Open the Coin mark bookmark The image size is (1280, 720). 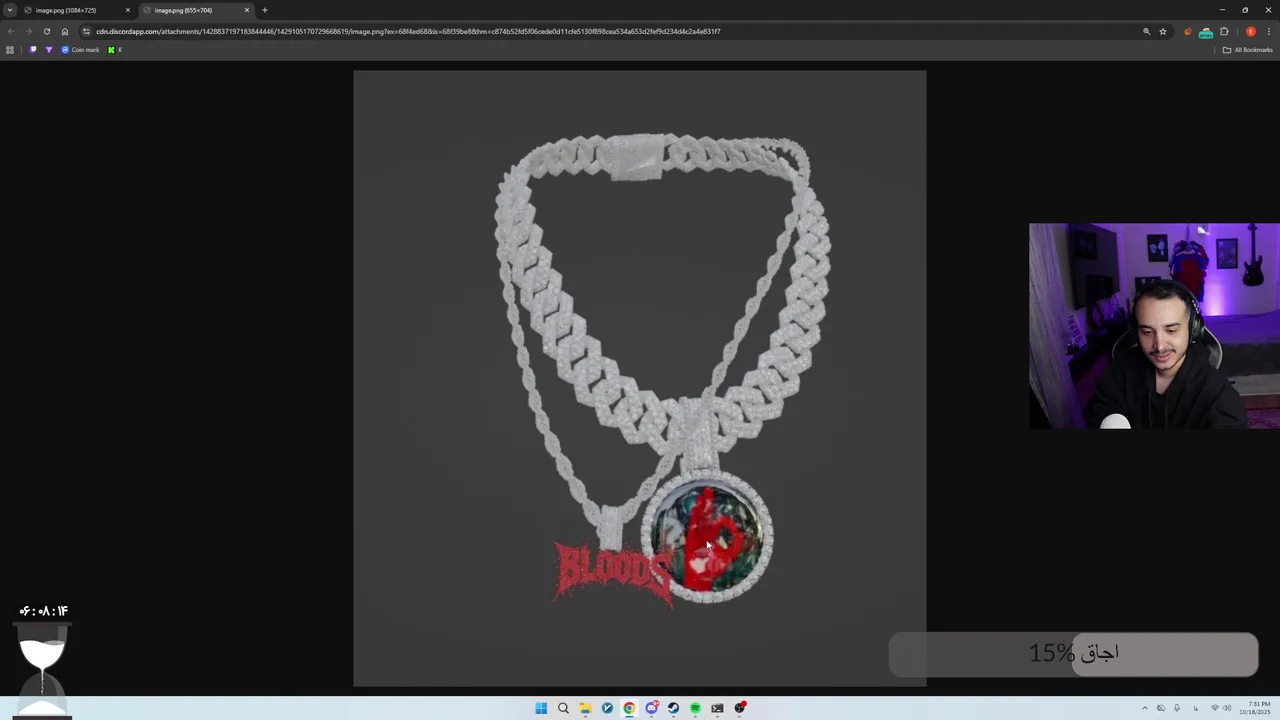point(81,50)
